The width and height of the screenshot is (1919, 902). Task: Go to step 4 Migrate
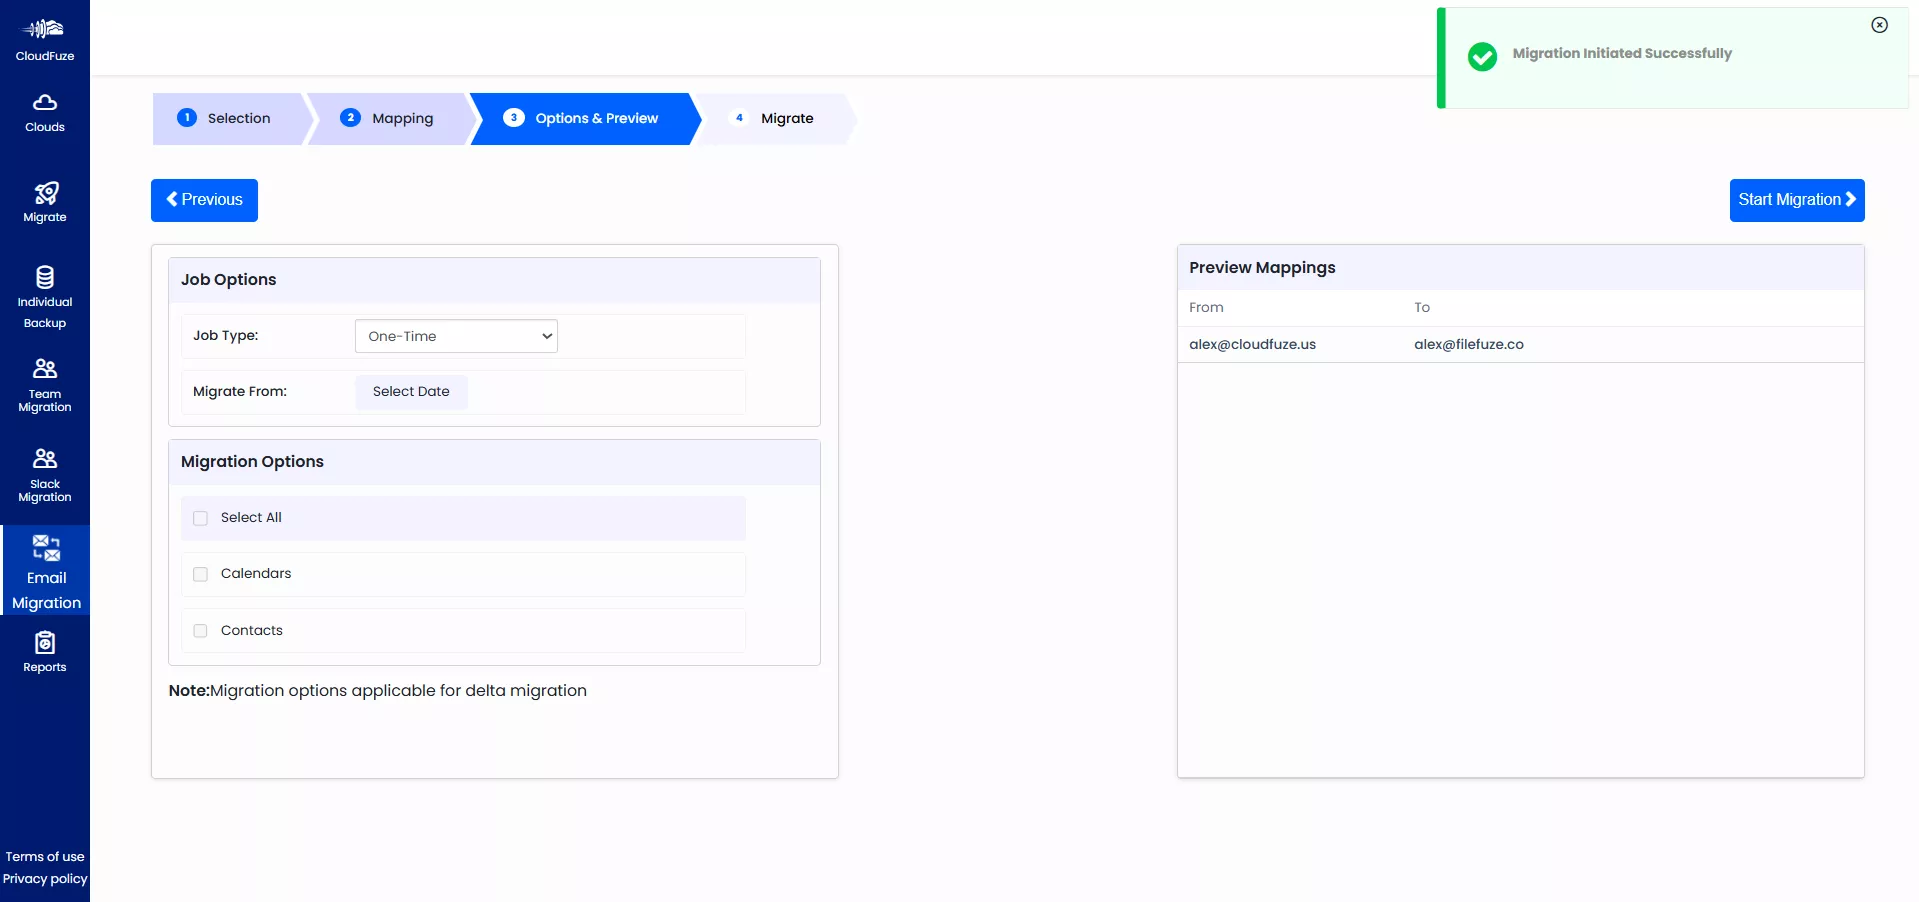[x=775, y=118]
